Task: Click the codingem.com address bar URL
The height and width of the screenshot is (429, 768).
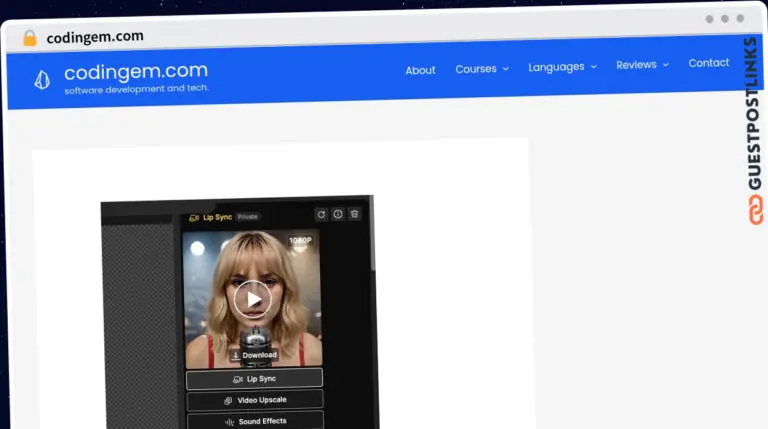Action: tap(95, 37)
